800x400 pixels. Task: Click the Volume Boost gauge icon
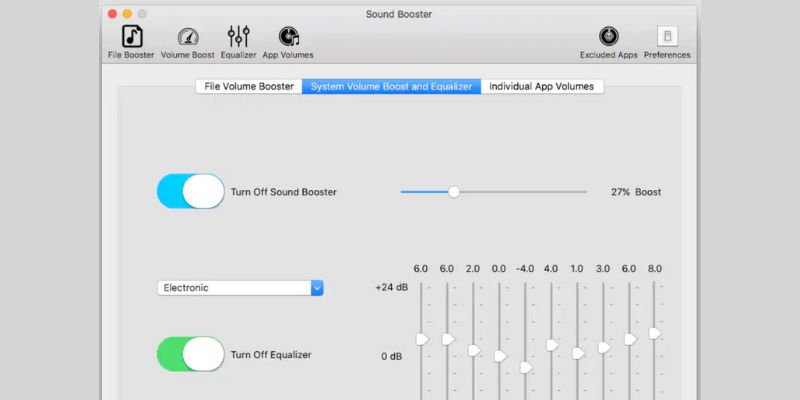186,37
